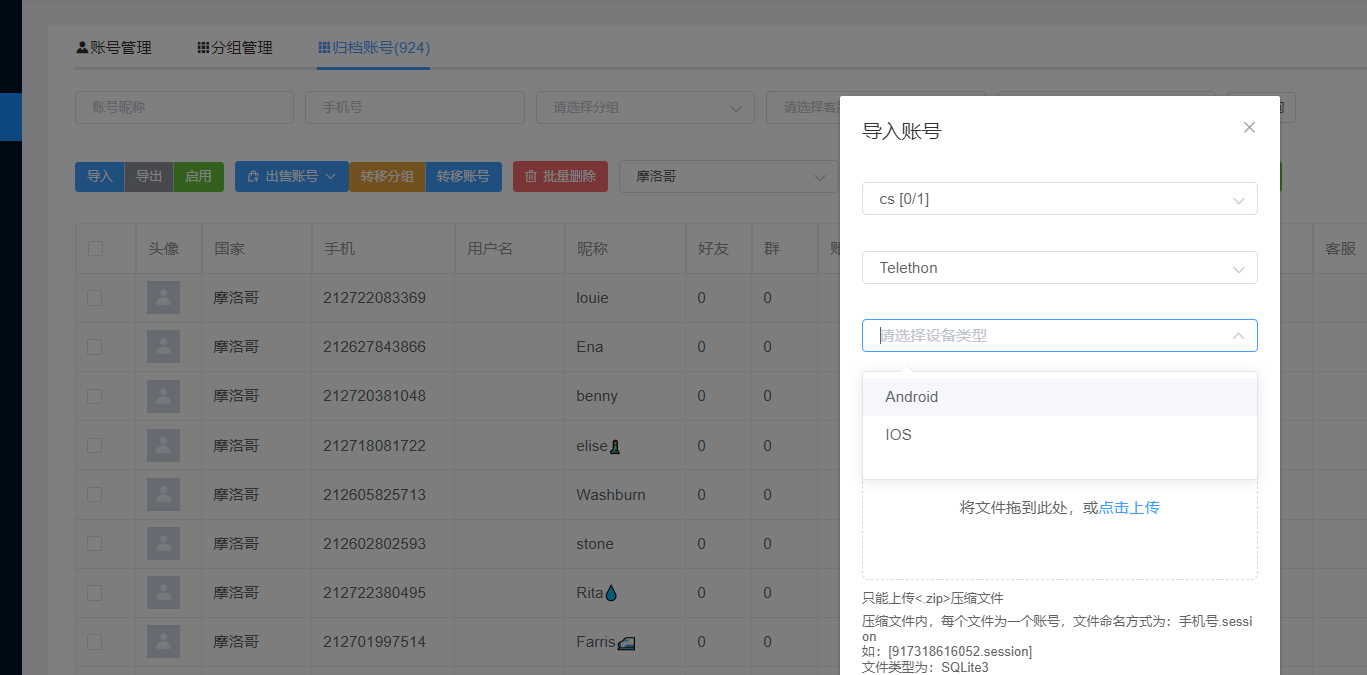Switch to 分组管理 tab
The width and height of the screenshot is (1367, 675).
coord(235,48)
